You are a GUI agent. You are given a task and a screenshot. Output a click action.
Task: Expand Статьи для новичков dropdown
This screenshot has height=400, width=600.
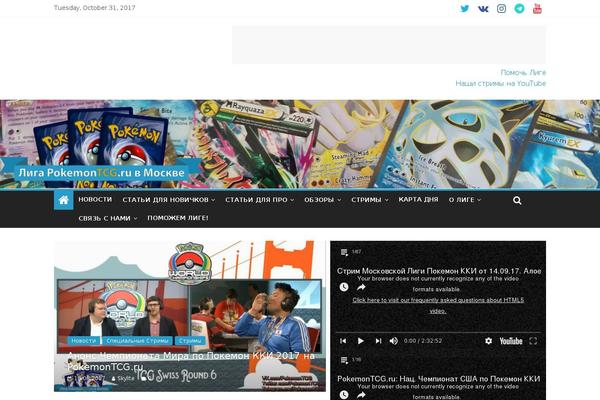point(169,200)
